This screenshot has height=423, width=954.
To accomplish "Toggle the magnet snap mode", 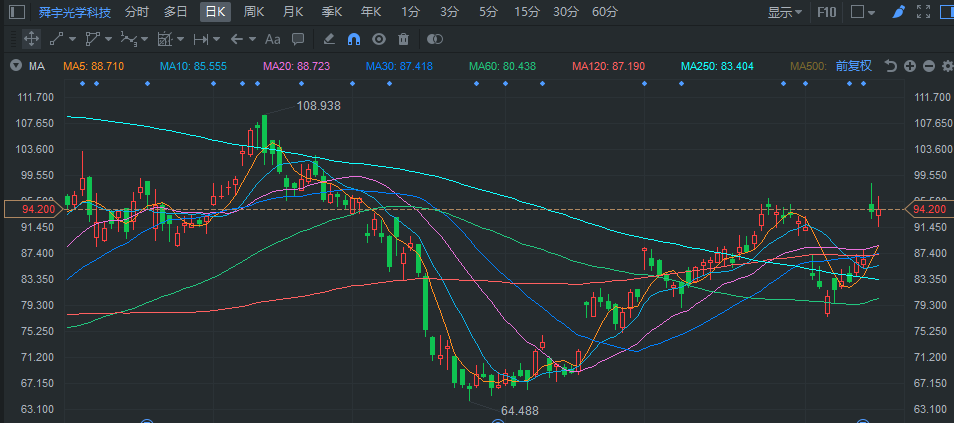I will click(354, 39).
